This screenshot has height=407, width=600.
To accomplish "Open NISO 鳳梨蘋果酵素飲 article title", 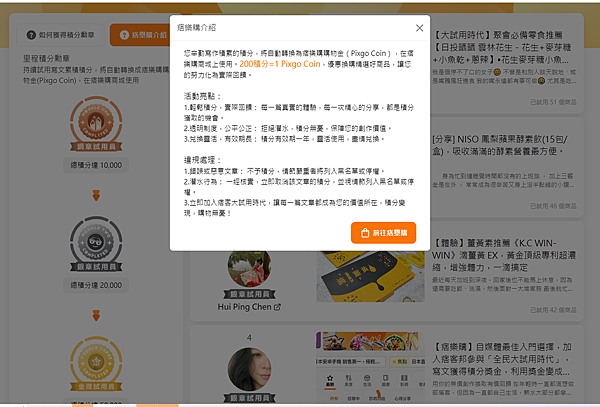I will pyautogui.click(x=500, y=145).
